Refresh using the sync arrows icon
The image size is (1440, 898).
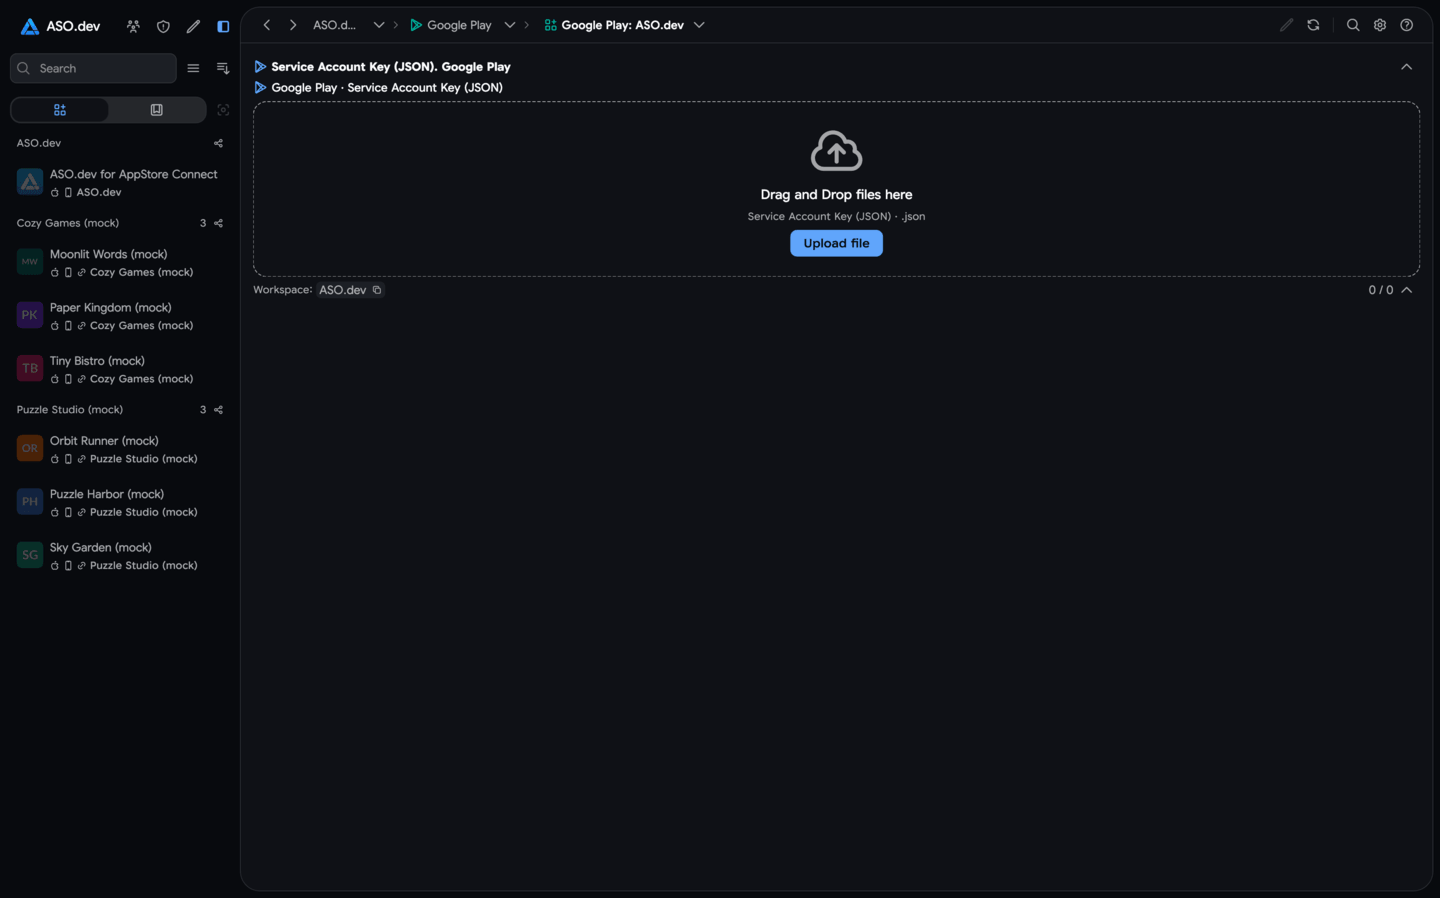[1313, 25]
